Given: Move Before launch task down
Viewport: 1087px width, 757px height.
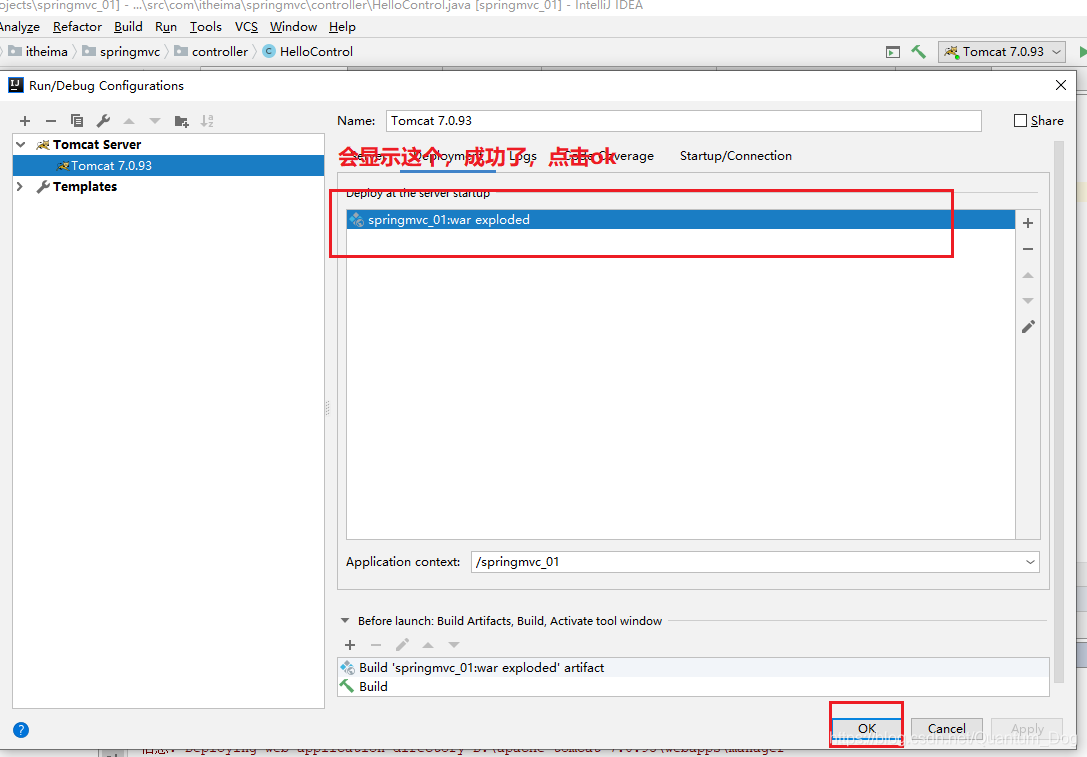Looking at the screenshot, I should coord(454,645).
